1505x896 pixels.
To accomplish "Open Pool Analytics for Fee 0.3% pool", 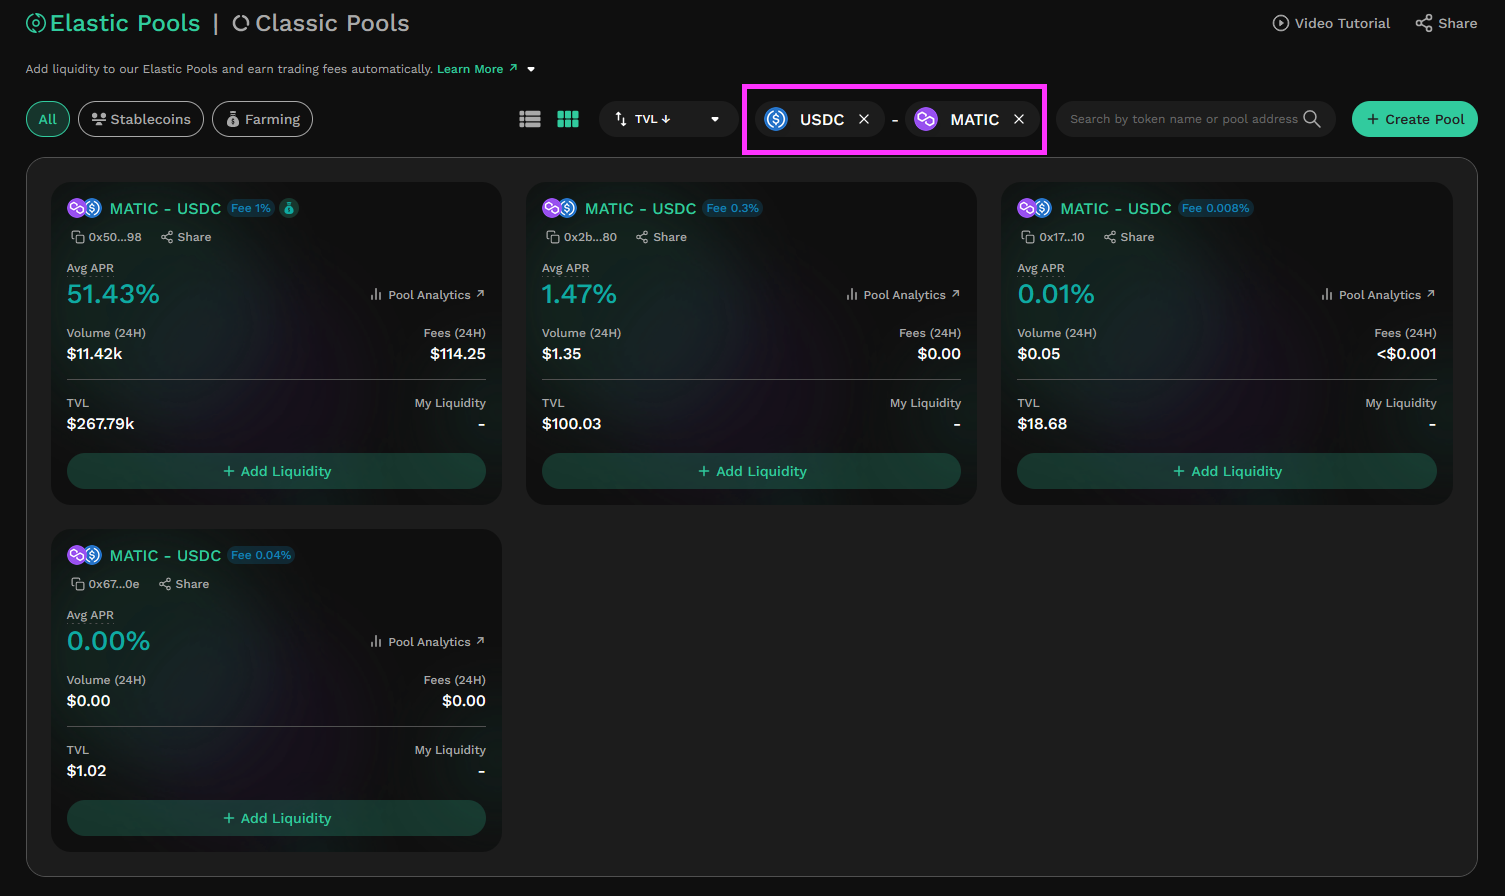I will point(902,295).
